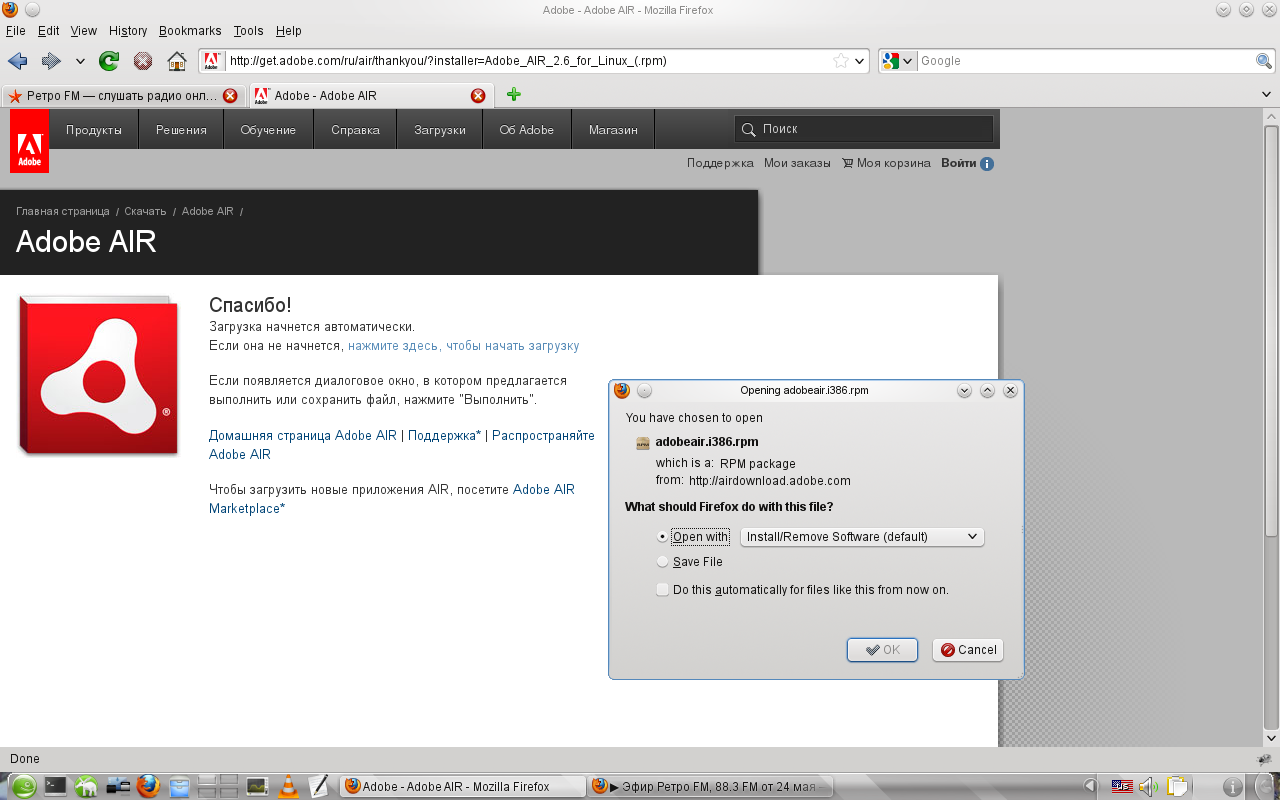This screenshot has width=1280, height=800.
Task: Open the list all tabs dropdown
Action: [1267, 94]
